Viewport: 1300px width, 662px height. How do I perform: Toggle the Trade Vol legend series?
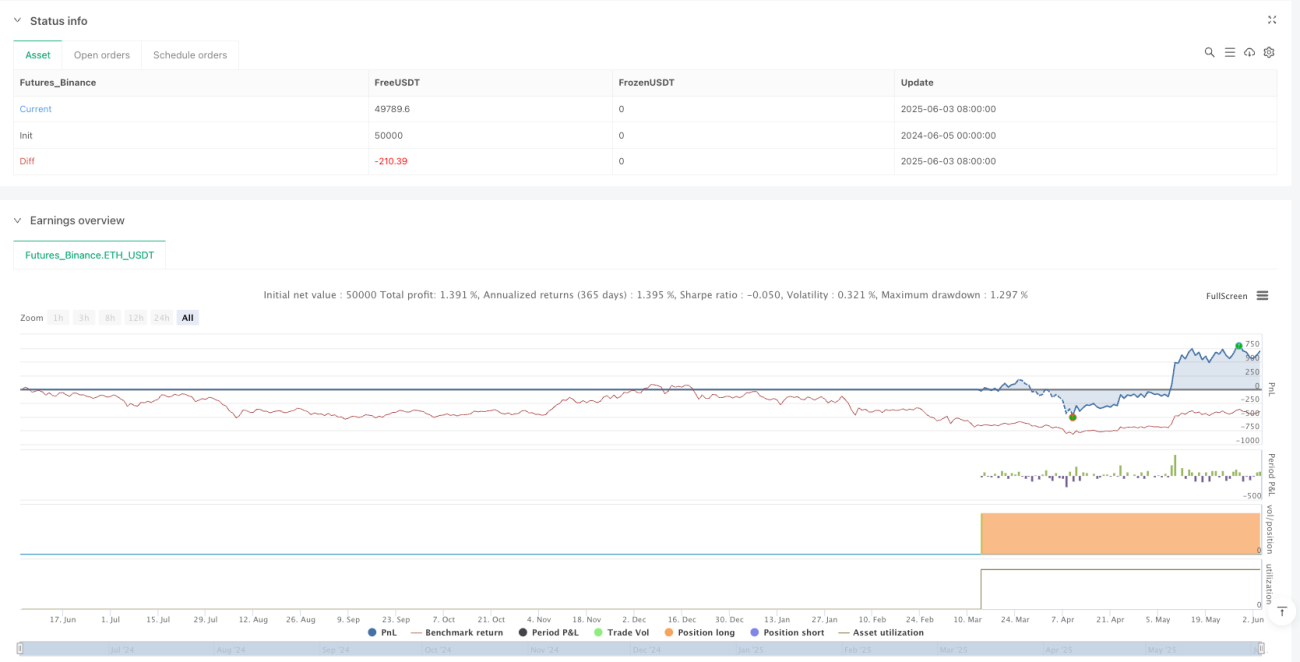click(x=621, y=632)
